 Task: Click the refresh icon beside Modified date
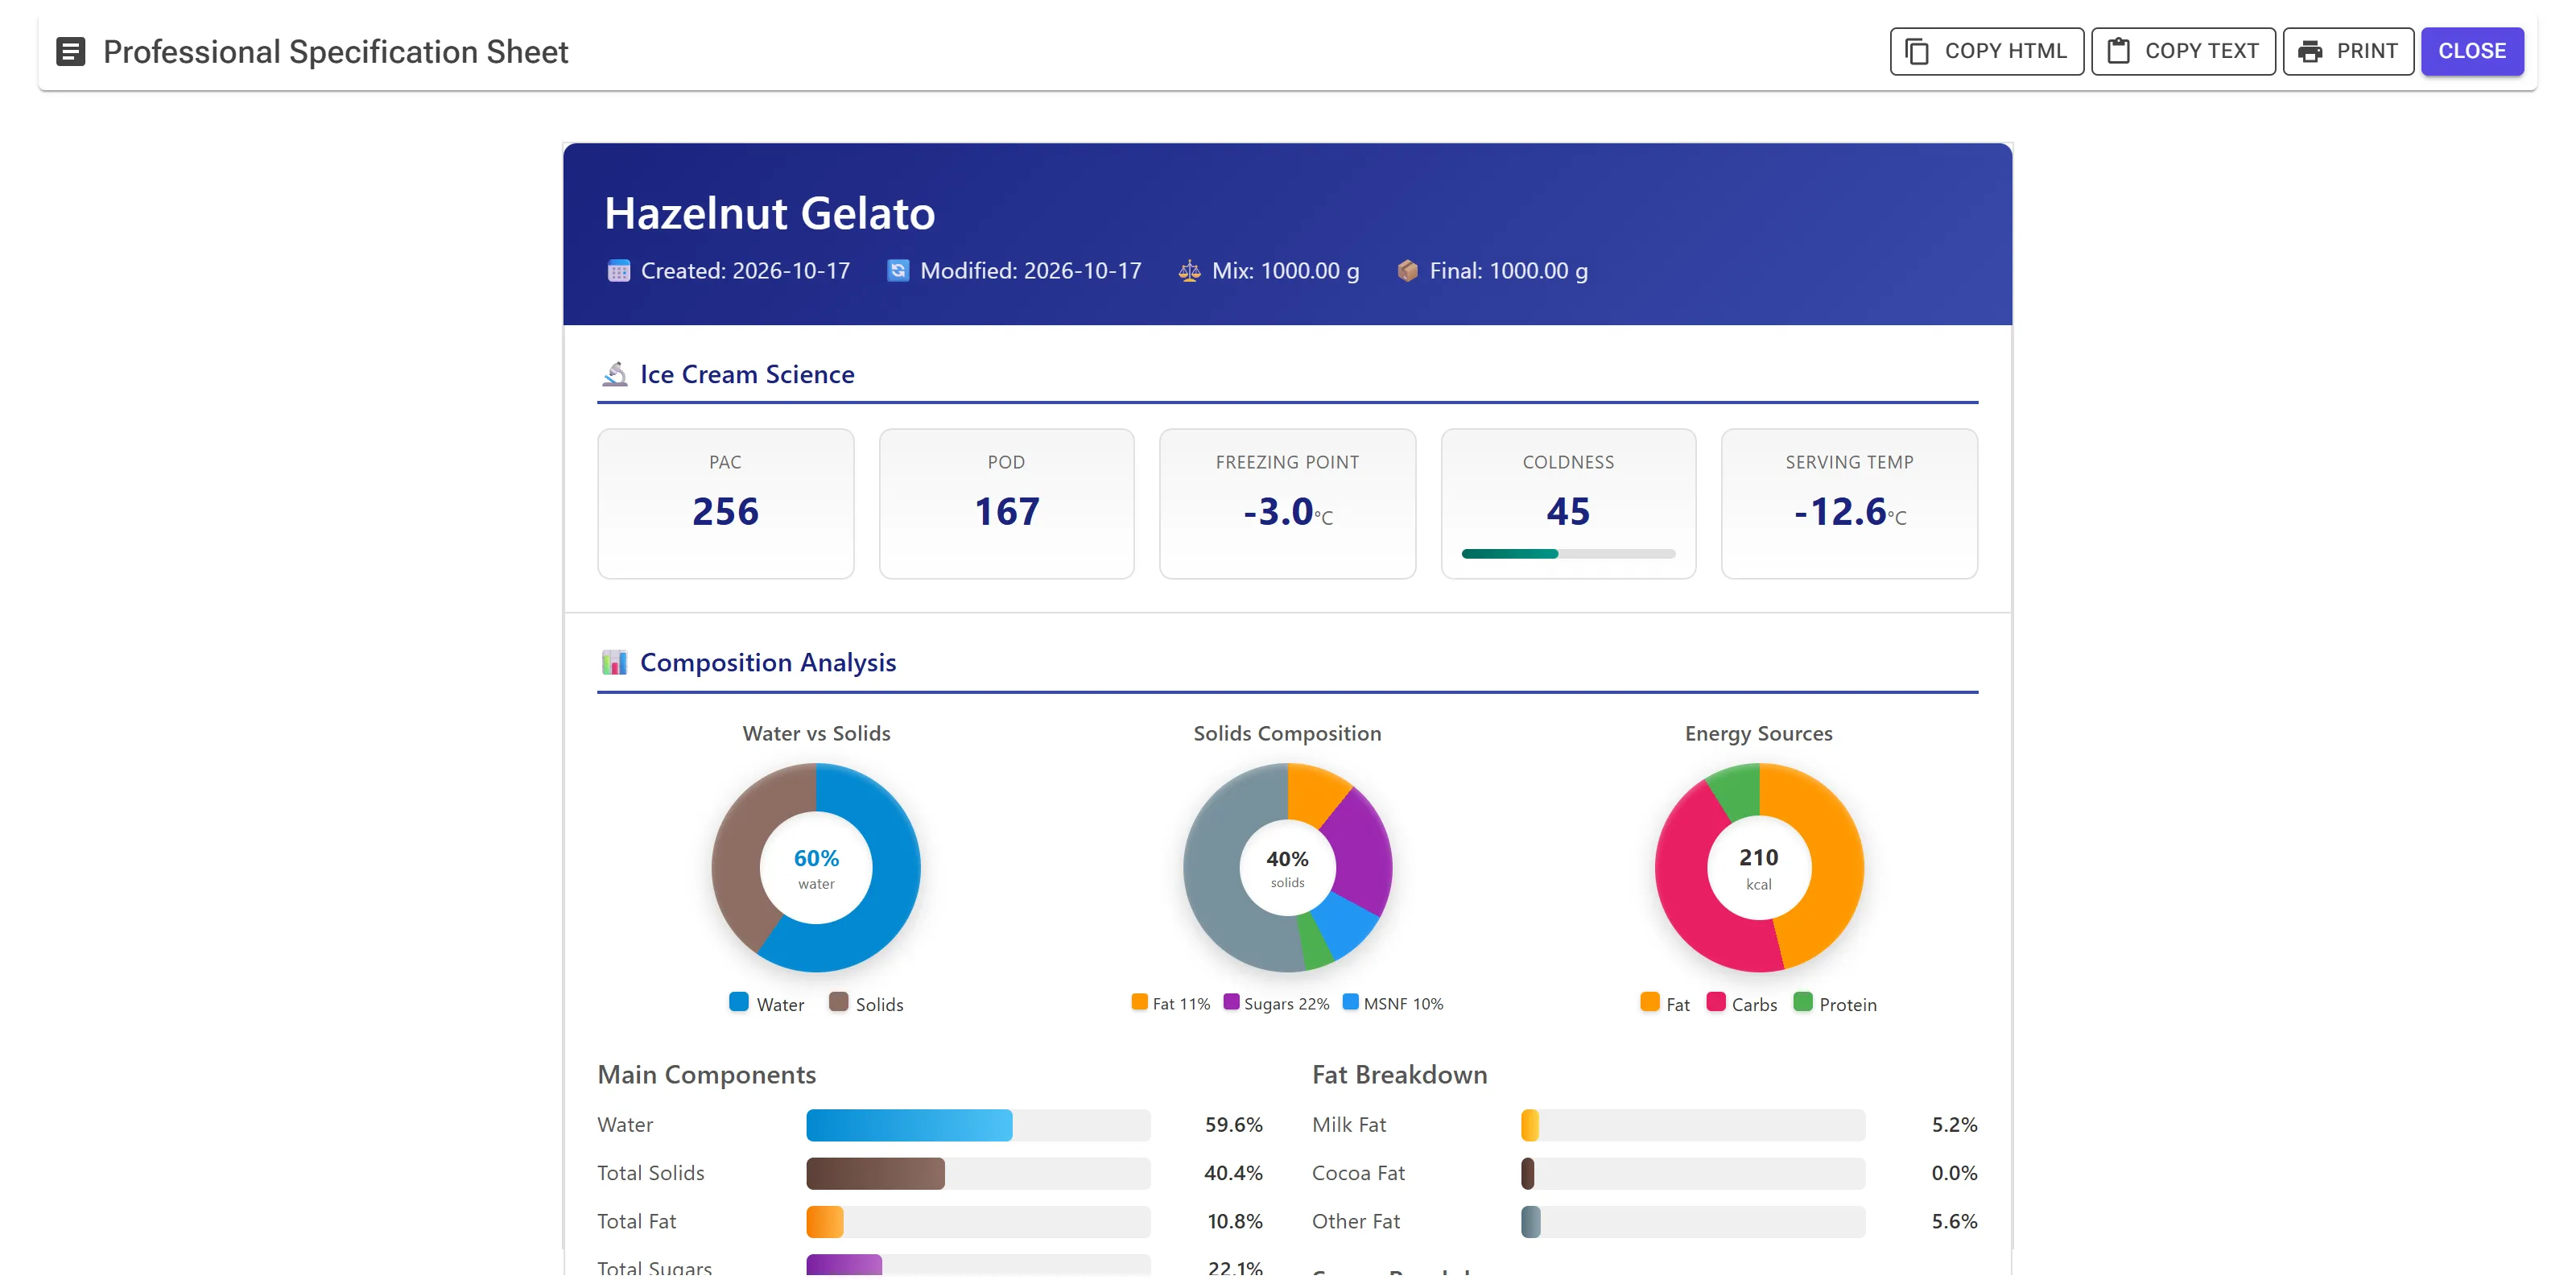[x=898, y=271]
